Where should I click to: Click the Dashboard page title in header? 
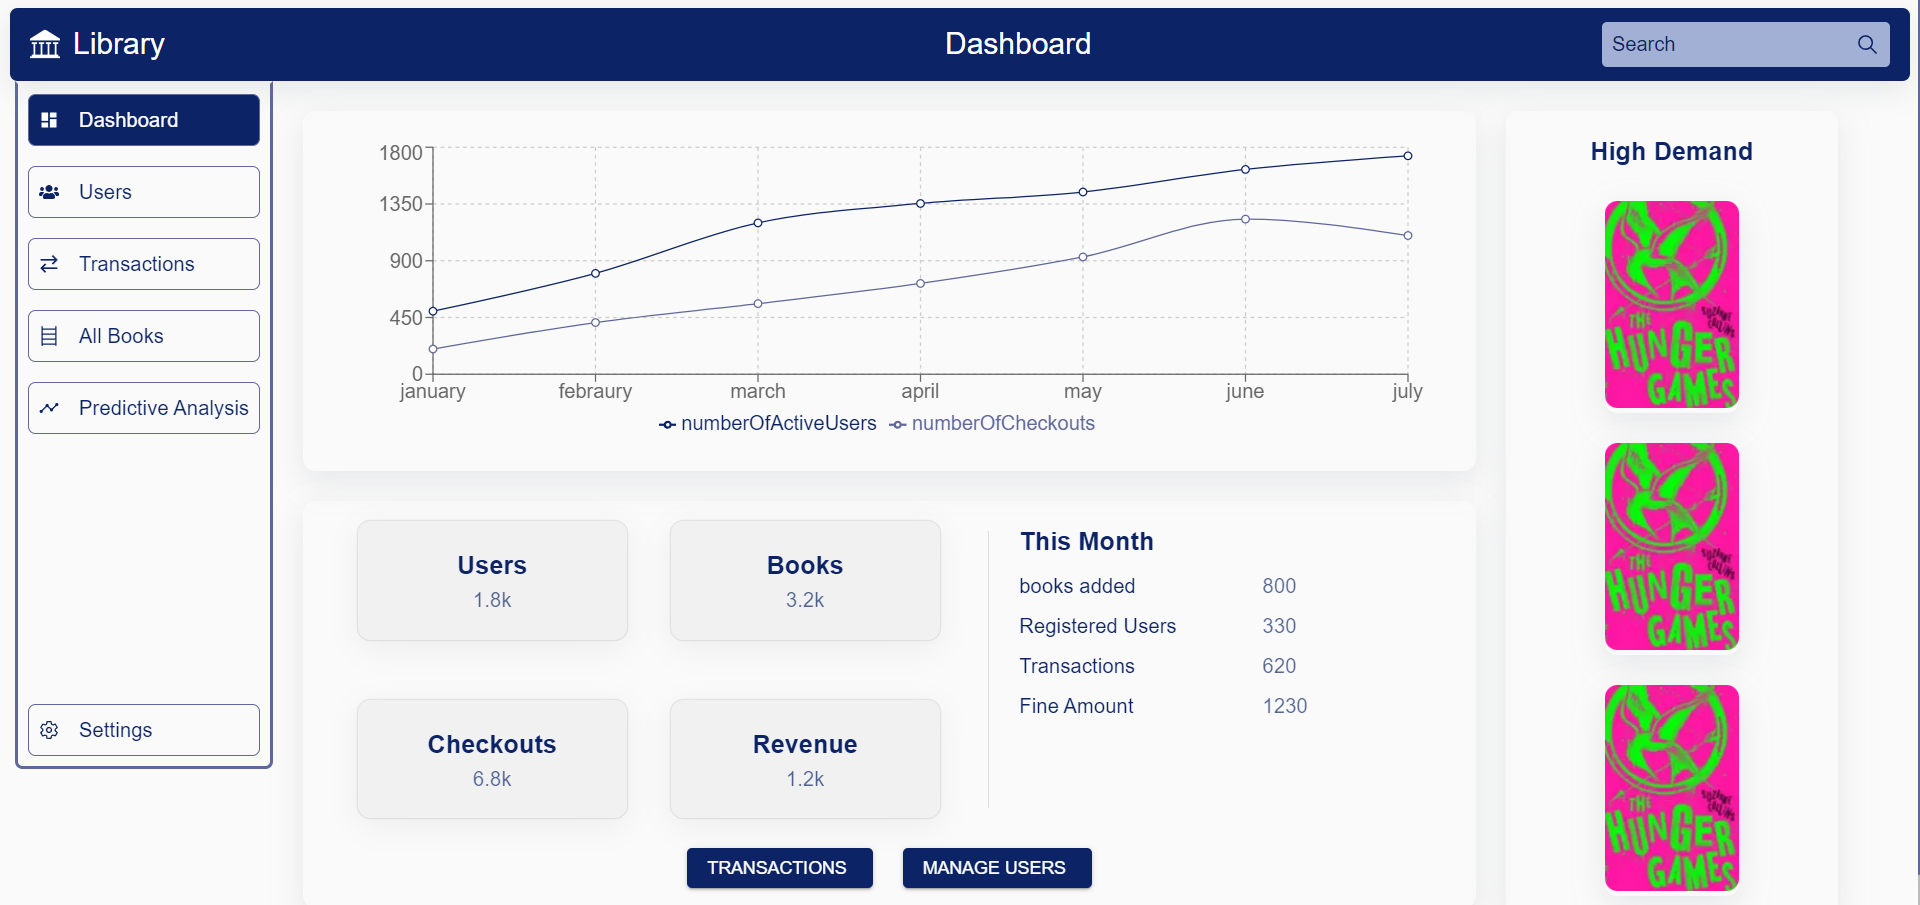click(x=1018, y=44)
